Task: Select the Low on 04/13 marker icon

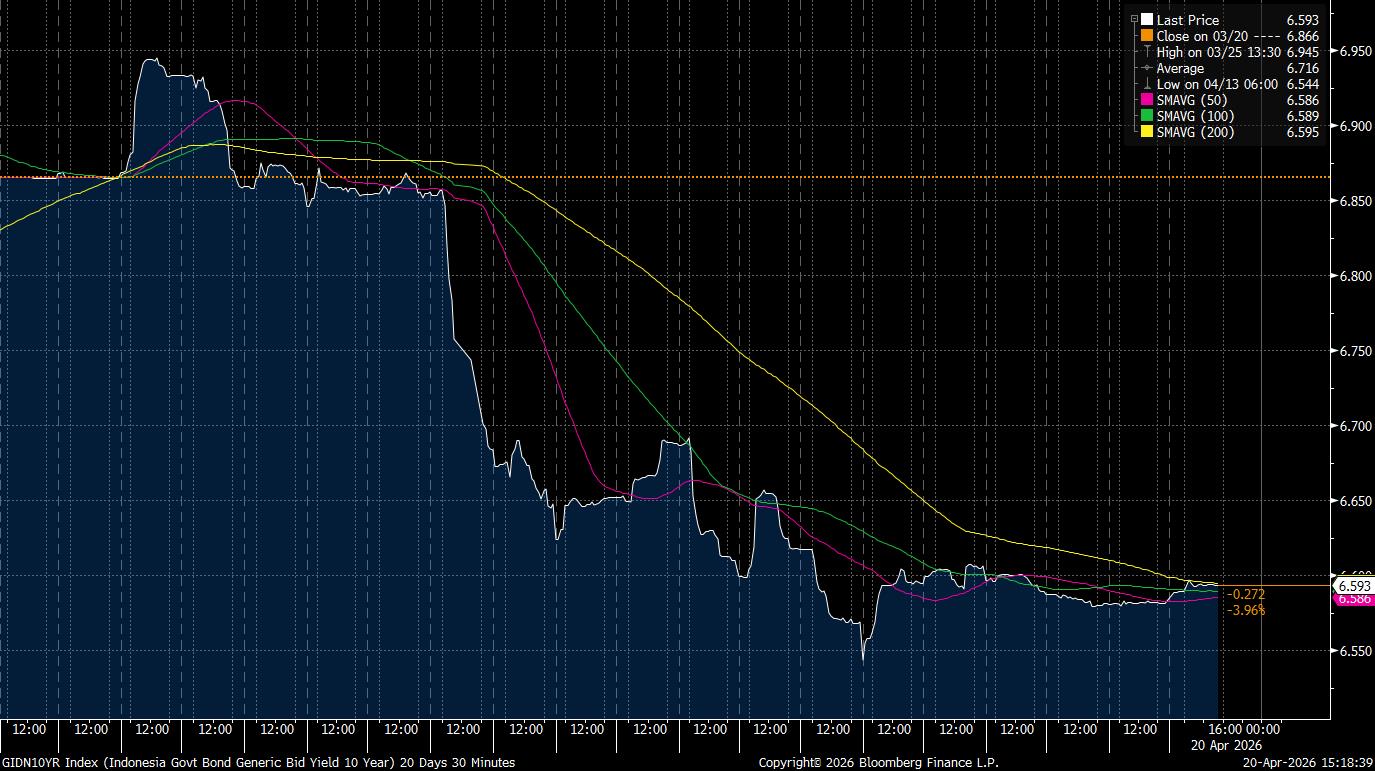Action: coord(1147,84)
